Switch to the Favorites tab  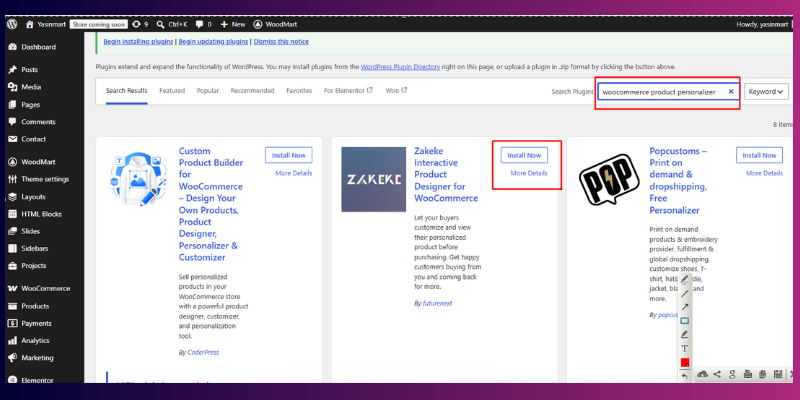pos(299,91)
